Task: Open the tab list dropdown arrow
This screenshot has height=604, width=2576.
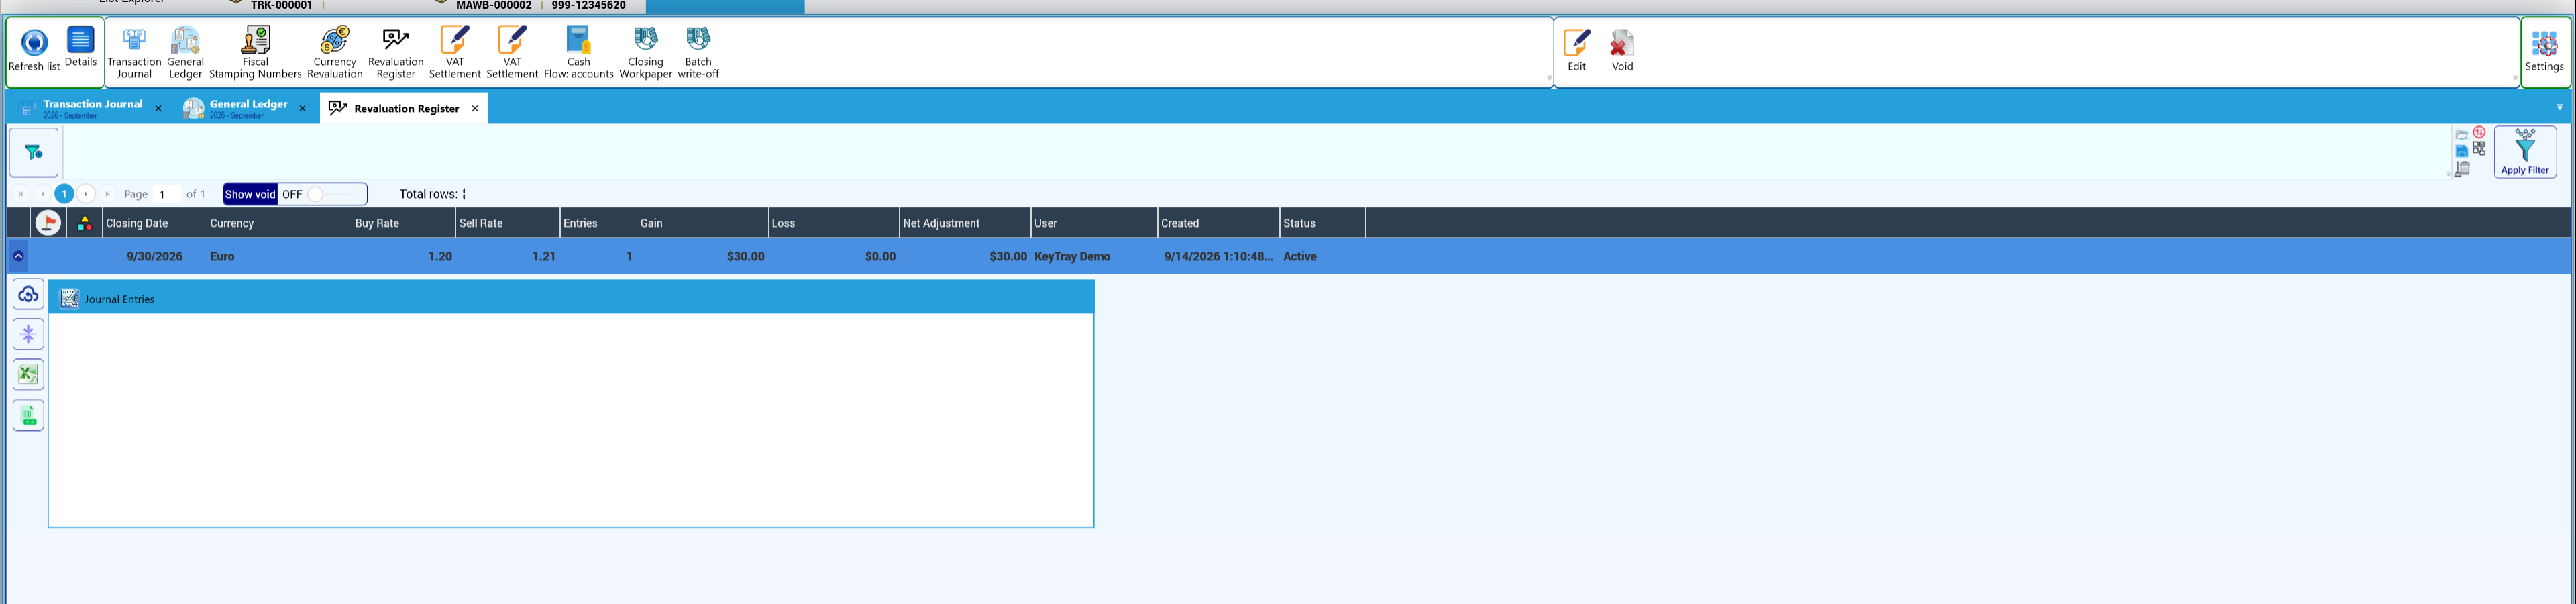Action: tap(2559, 107)
